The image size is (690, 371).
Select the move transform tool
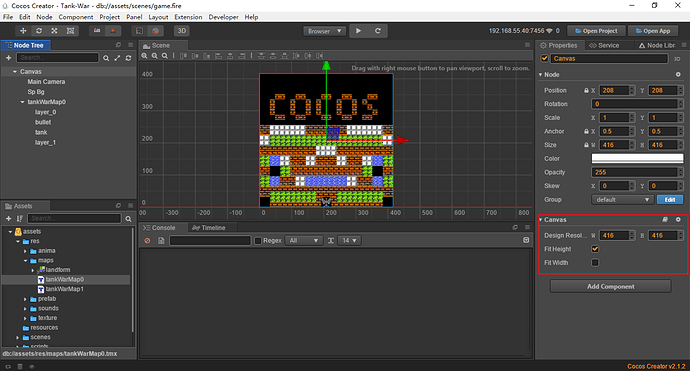pos(23,31)
